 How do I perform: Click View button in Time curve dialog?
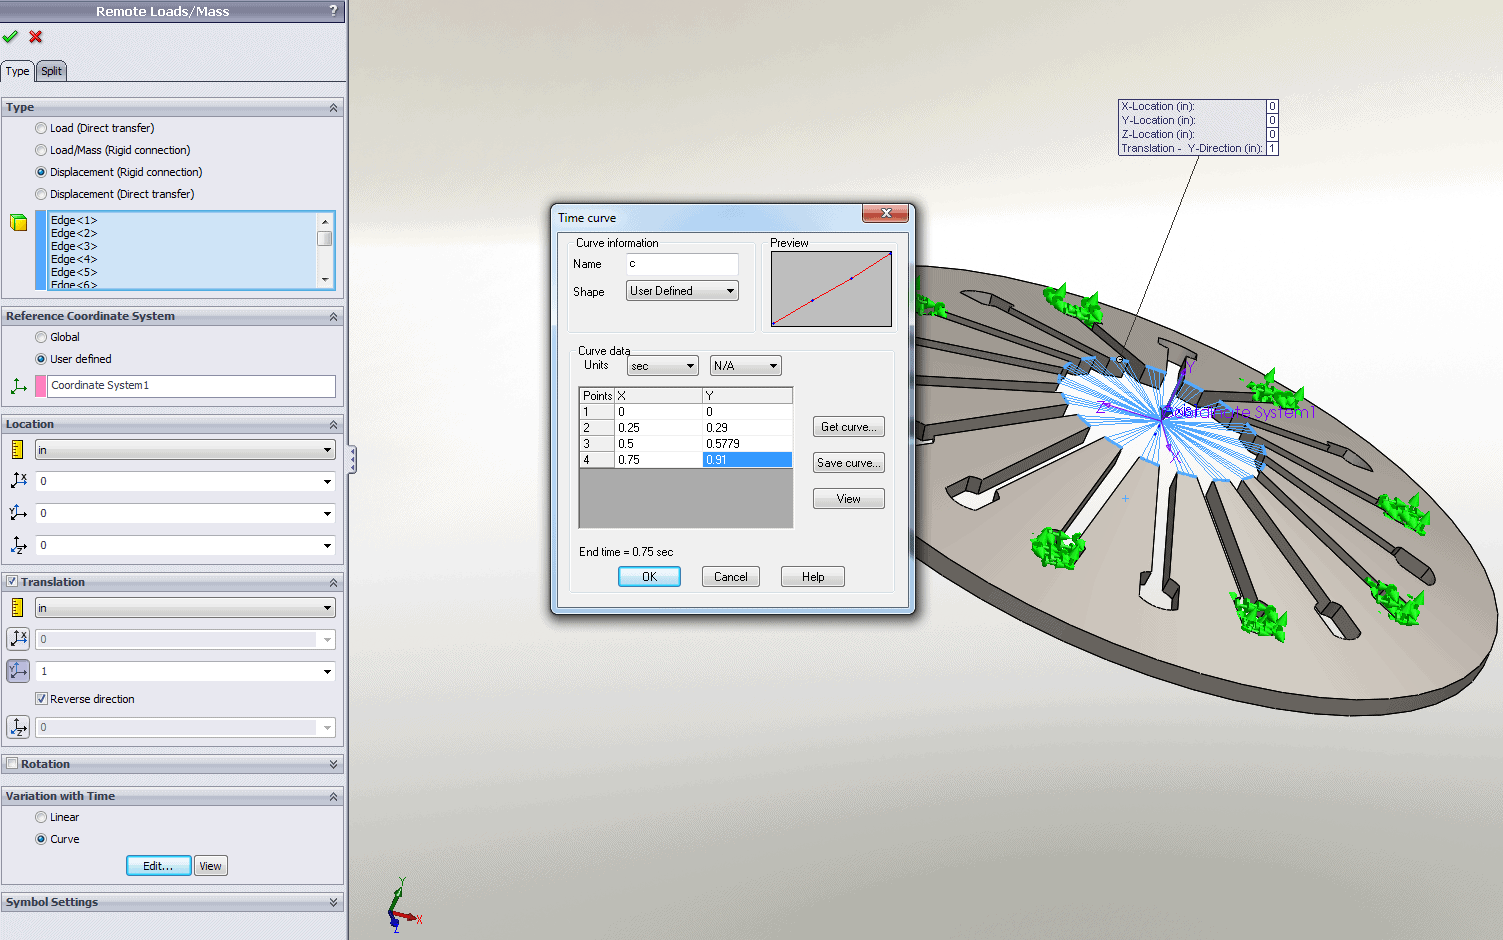(849, 499)
